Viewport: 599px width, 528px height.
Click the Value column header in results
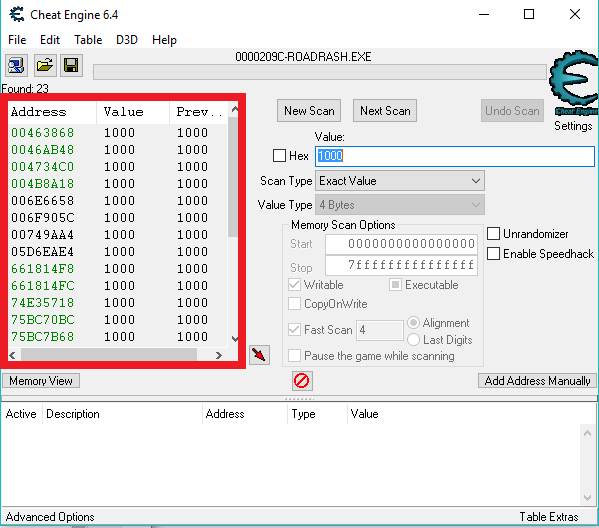click(x=133, y=112)
